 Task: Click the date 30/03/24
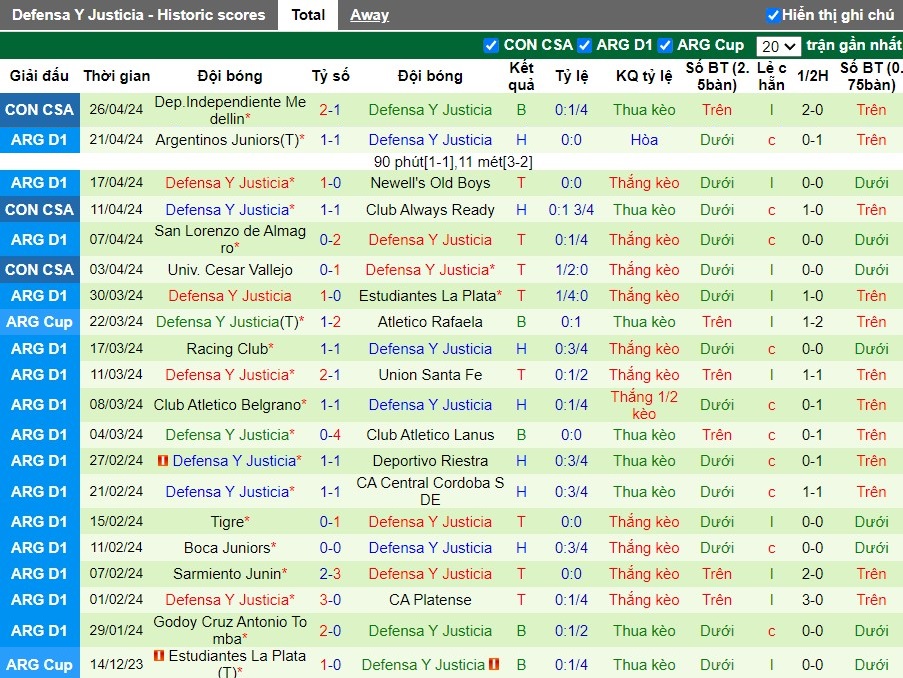[x=116, y=296]
